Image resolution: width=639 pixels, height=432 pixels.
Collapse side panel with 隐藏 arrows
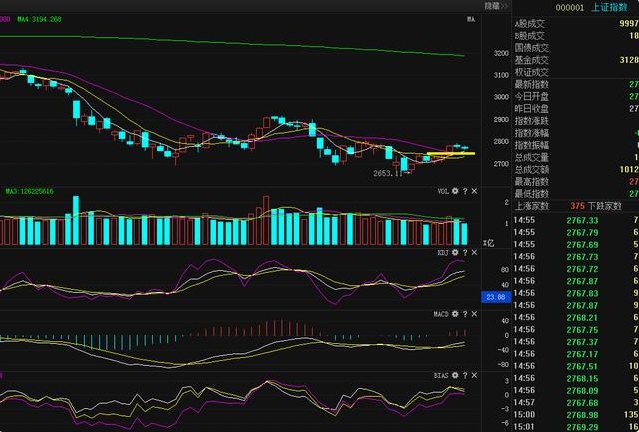pos(496,6)
